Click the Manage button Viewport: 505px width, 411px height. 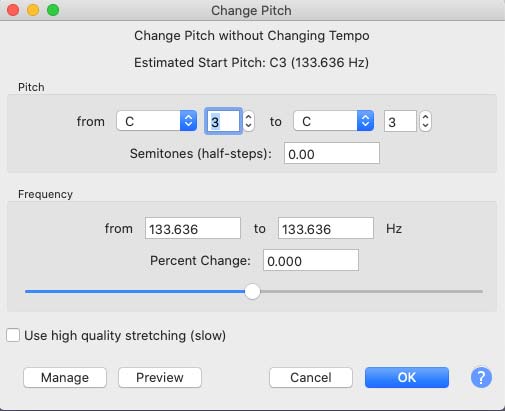click(65, 378)
